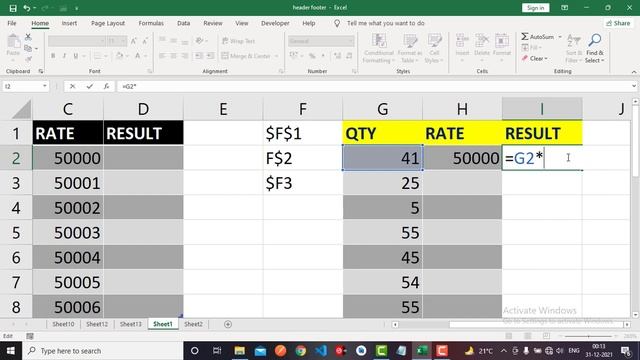Click the Share button

(618, 23)
